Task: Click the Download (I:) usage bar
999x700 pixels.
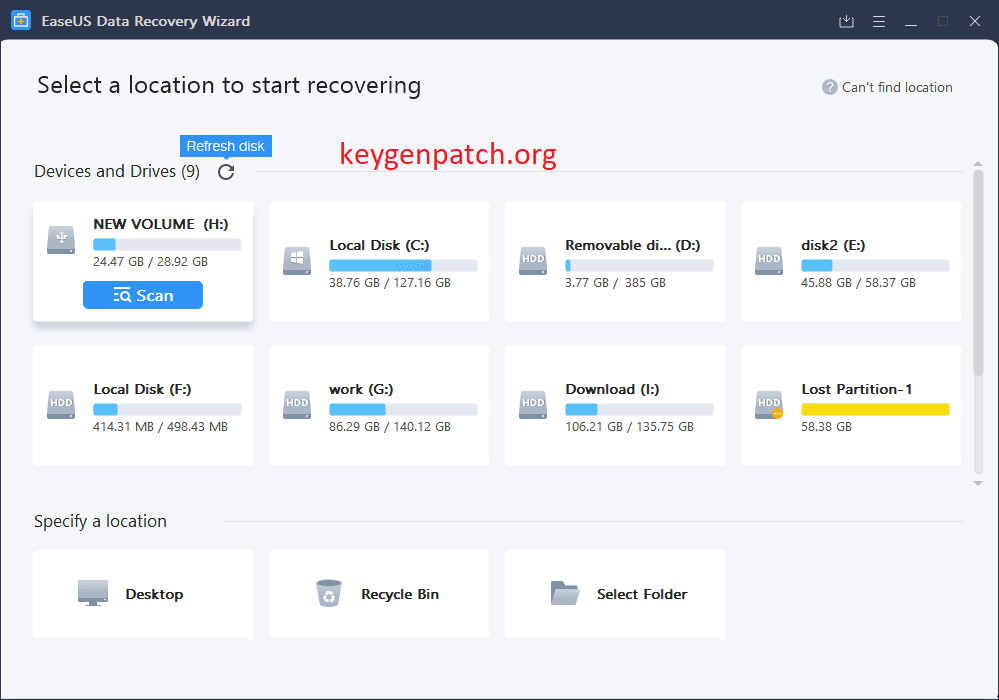Action: point(639,410)
